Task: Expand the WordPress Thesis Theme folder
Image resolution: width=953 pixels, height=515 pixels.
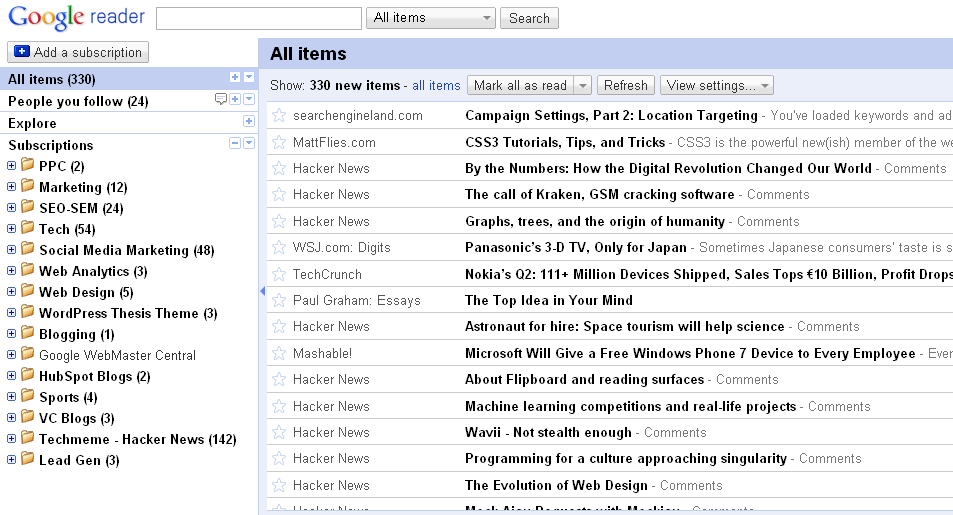Action: click(12, 313)
